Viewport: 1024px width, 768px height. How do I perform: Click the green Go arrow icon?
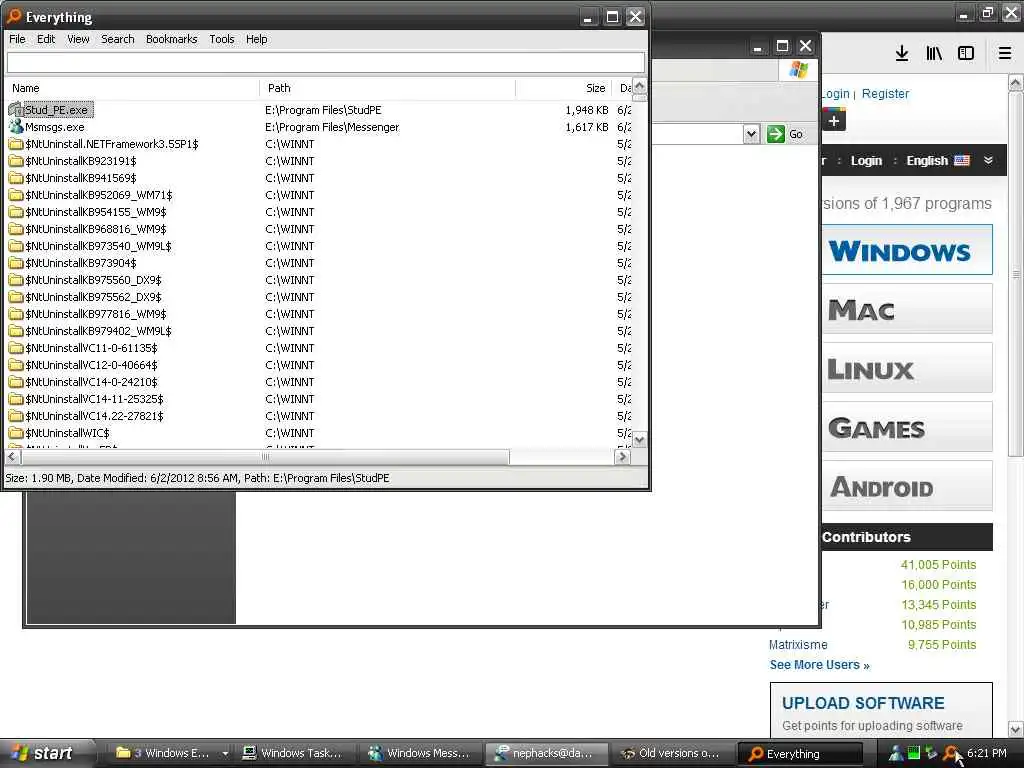tap(775, 134)
